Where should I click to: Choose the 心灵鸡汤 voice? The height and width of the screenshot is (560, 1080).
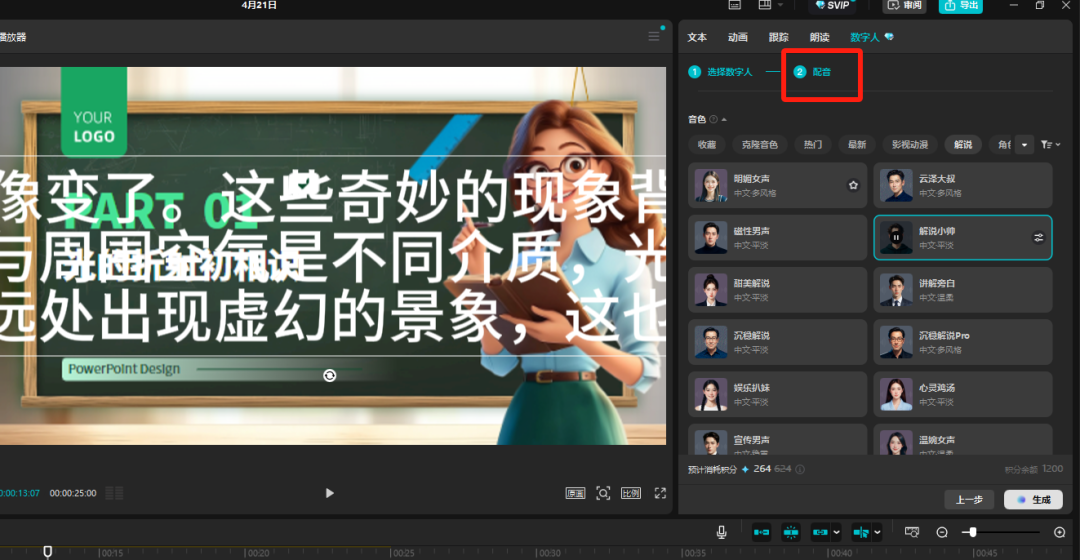pos(963,395)
